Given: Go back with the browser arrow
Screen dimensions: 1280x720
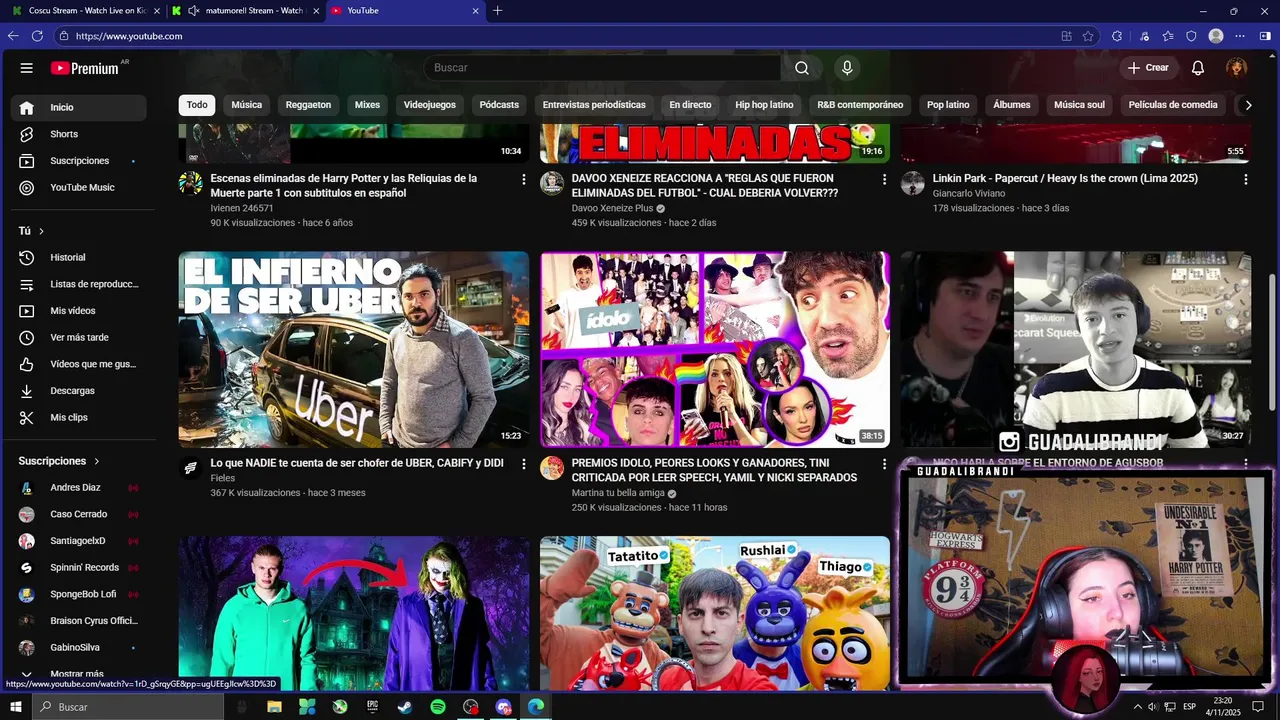Looking at the screenshot, I should pyautogui.click(x=13, y=36).
